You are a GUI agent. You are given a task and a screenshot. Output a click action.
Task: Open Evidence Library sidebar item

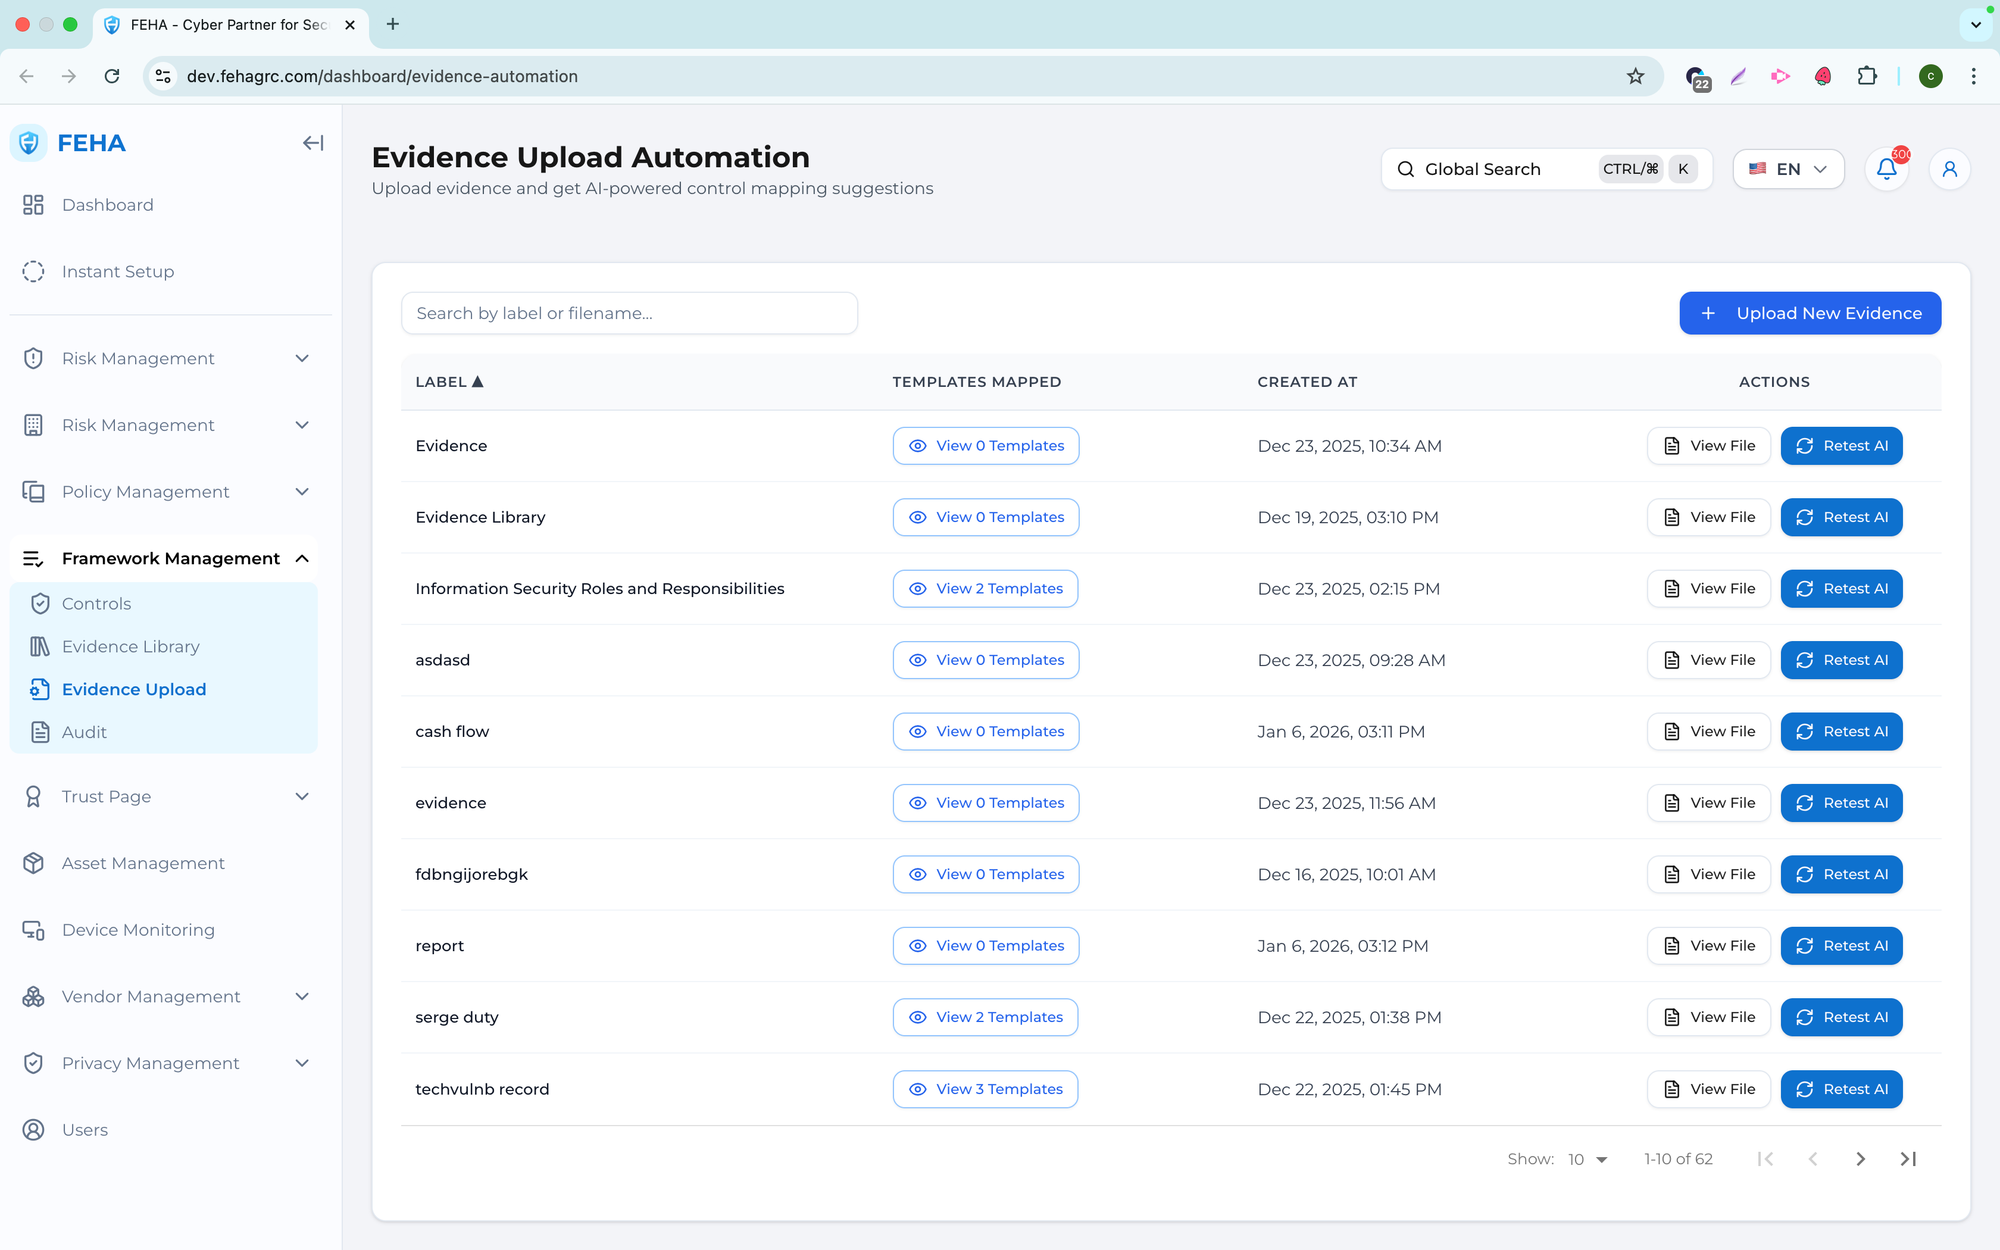[x=131, y=647]
